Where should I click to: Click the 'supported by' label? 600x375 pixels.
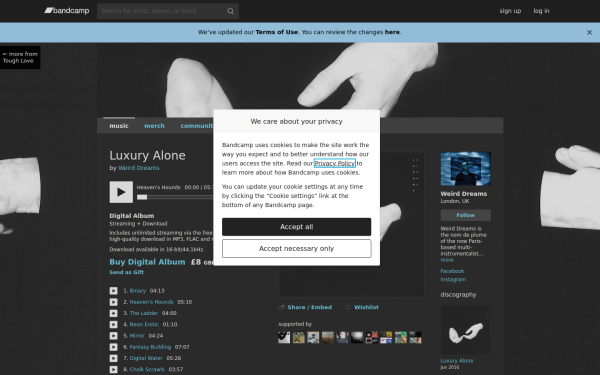pyautogui.click(x=295, y=324)
